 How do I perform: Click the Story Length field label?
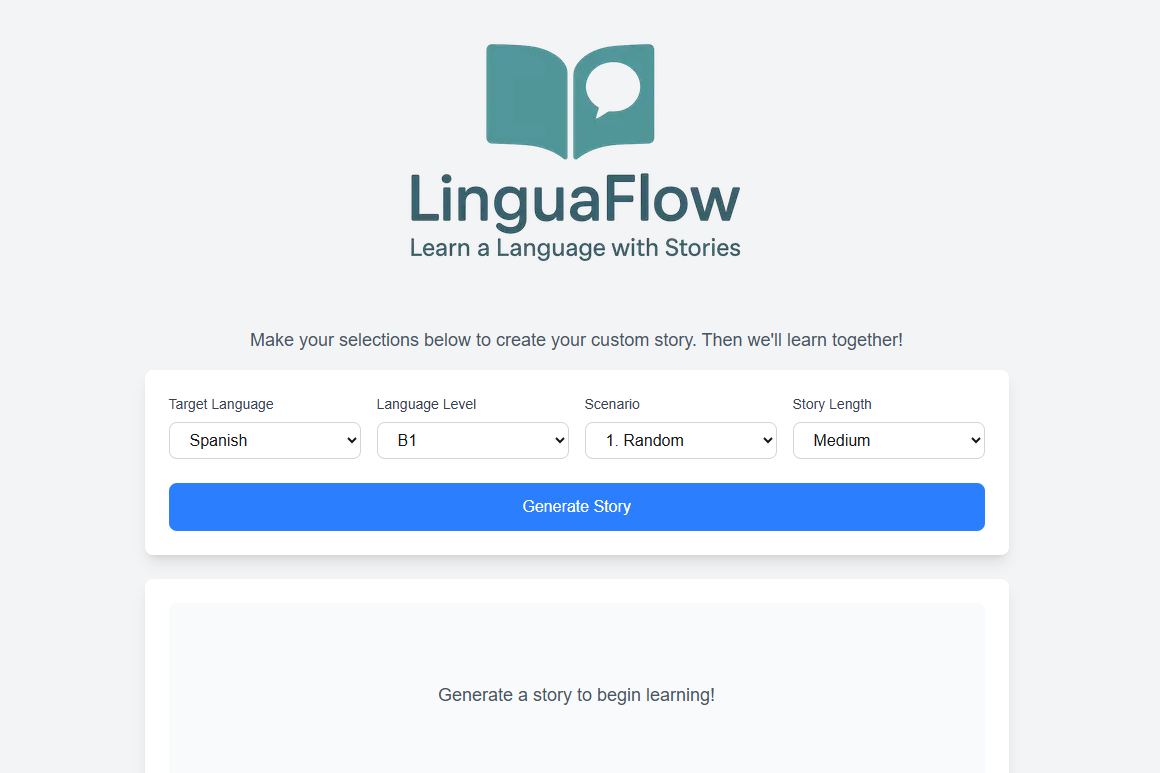[832, 404]
